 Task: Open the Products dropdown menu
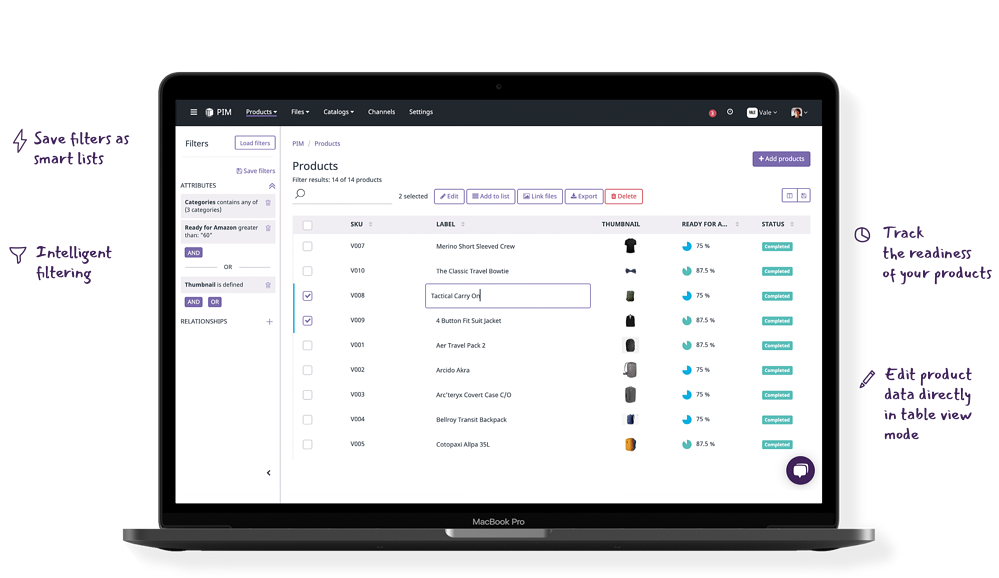261,112
